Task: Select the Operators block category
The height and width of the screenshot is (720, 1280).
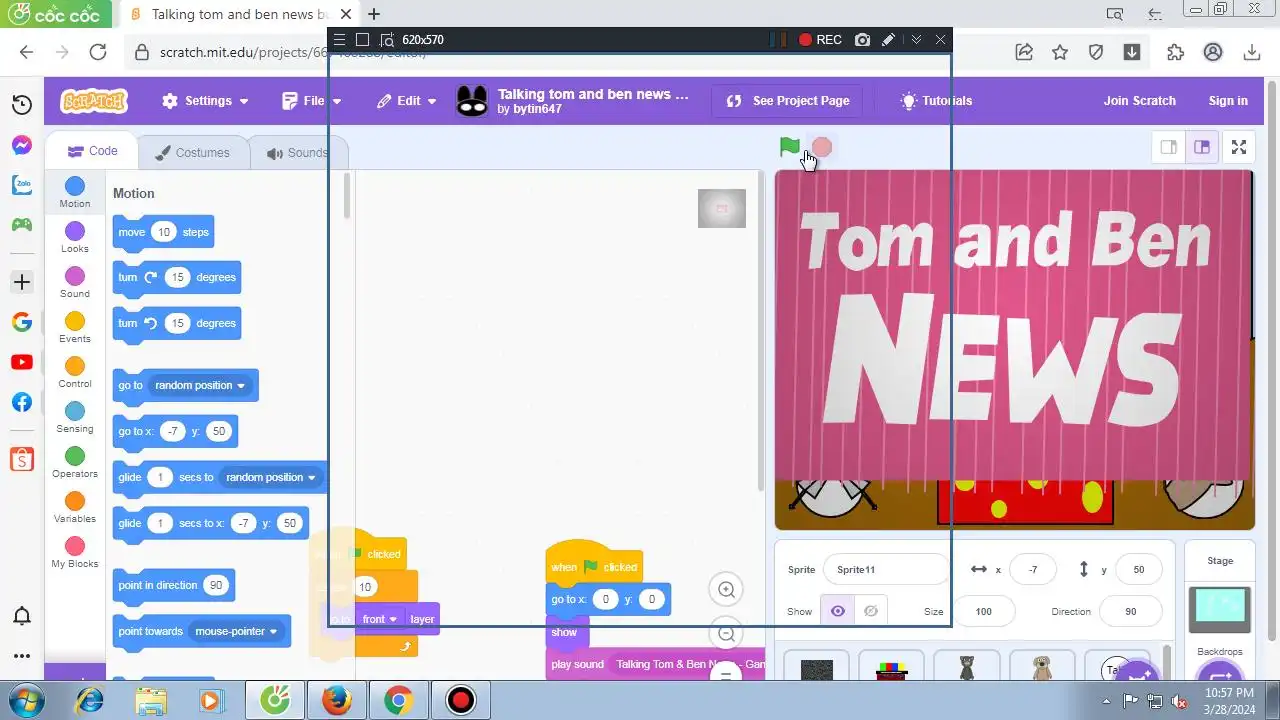Action: [x=75, y=462]
